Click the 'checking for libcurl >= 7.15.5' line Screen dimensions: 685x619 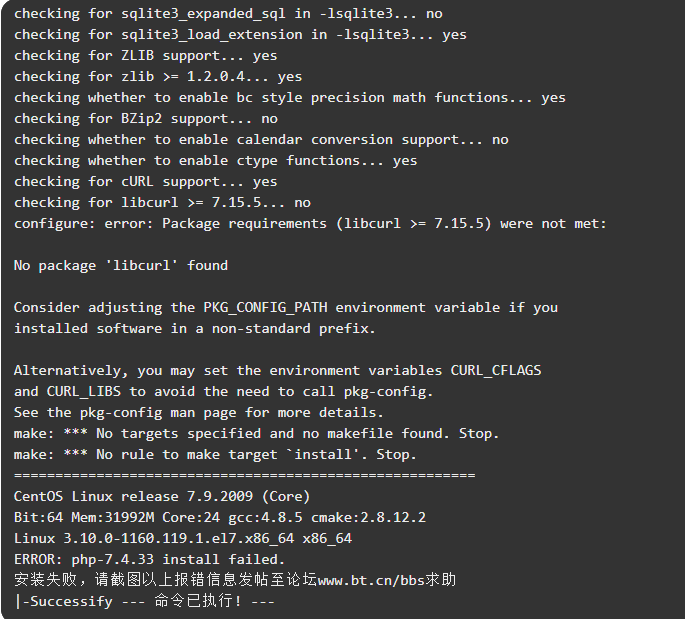162,202
